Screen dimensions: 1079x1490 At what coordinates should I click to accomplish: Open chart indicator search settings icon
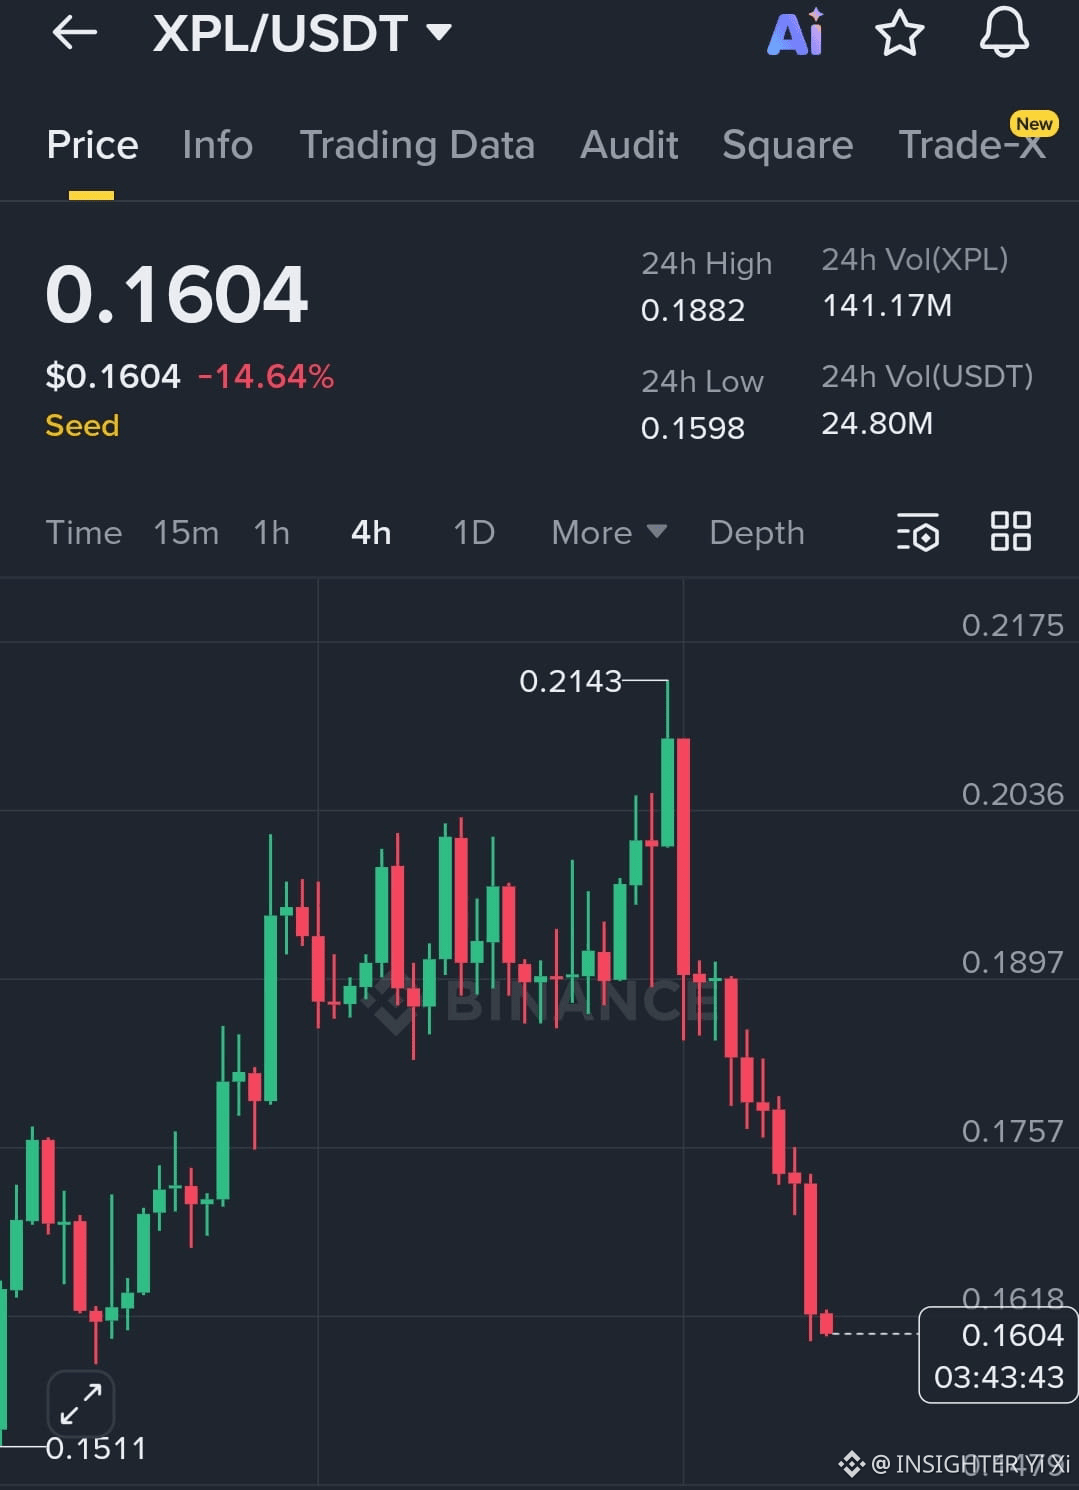coord(918,533)
